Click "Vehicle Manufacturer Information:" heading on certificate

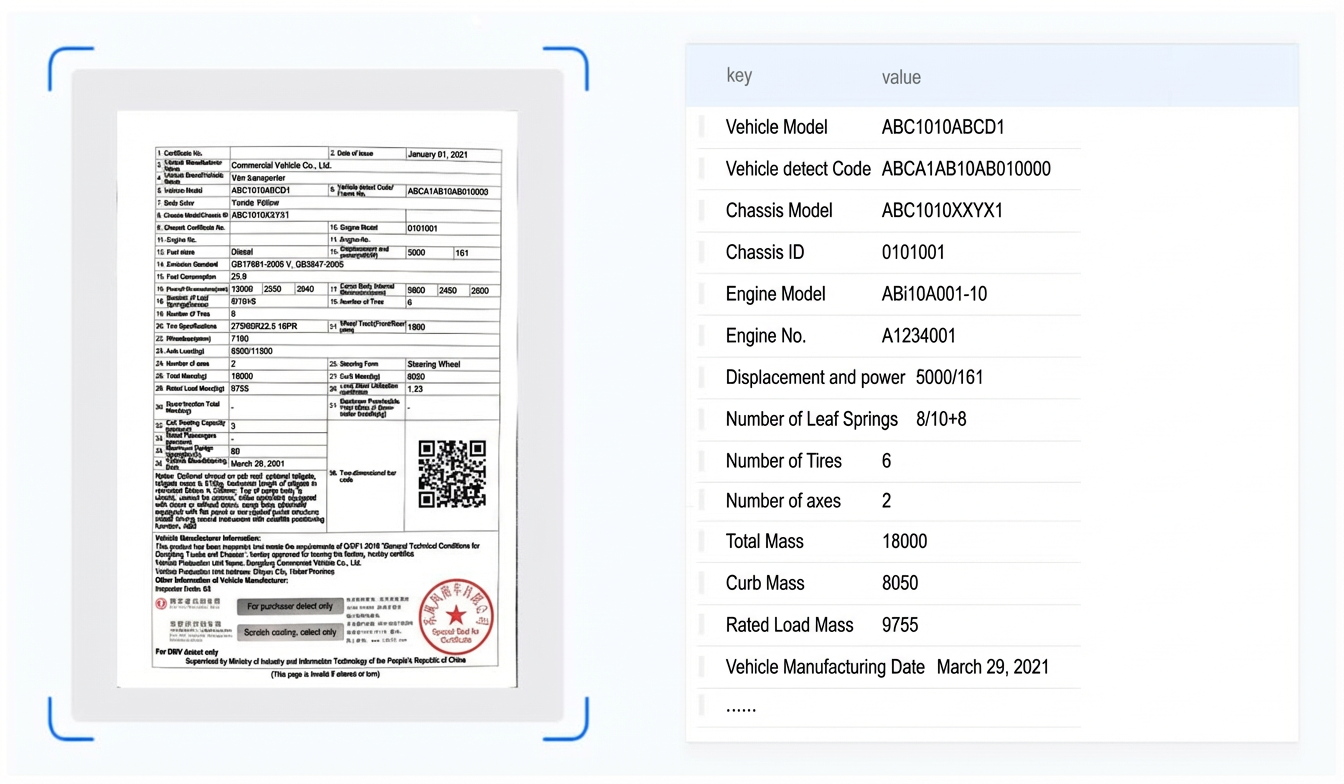pyautogui.click(x=208, y=538)
